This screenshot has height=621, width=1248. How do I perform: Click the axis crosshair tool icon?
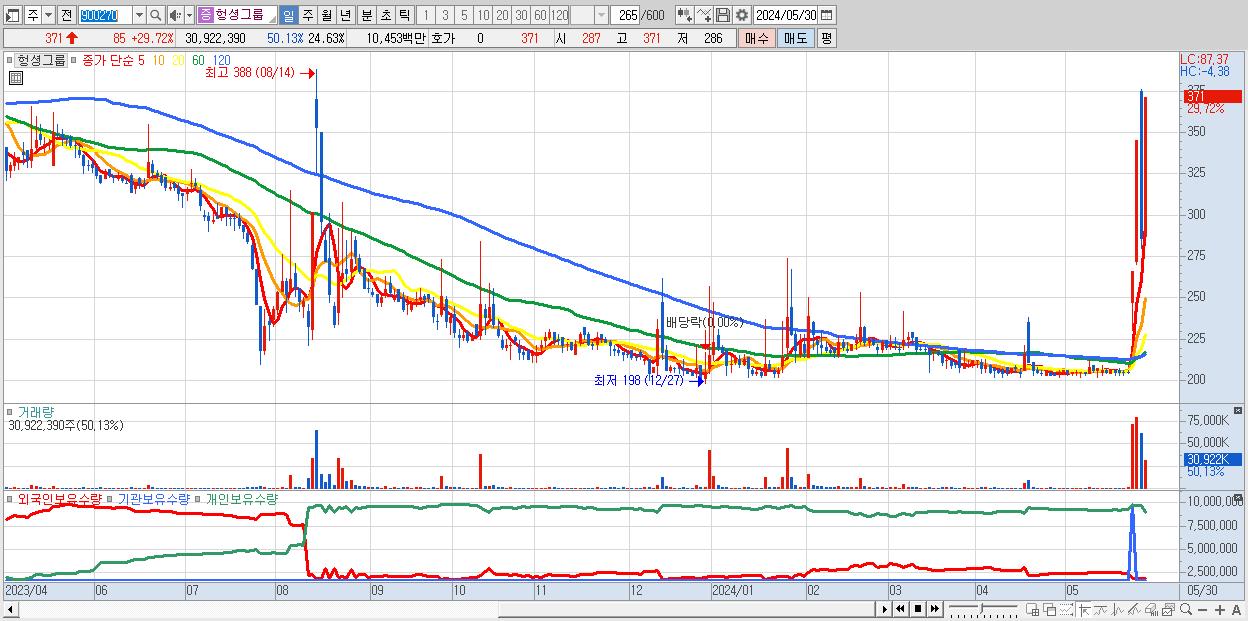(x=1084, y=609)
